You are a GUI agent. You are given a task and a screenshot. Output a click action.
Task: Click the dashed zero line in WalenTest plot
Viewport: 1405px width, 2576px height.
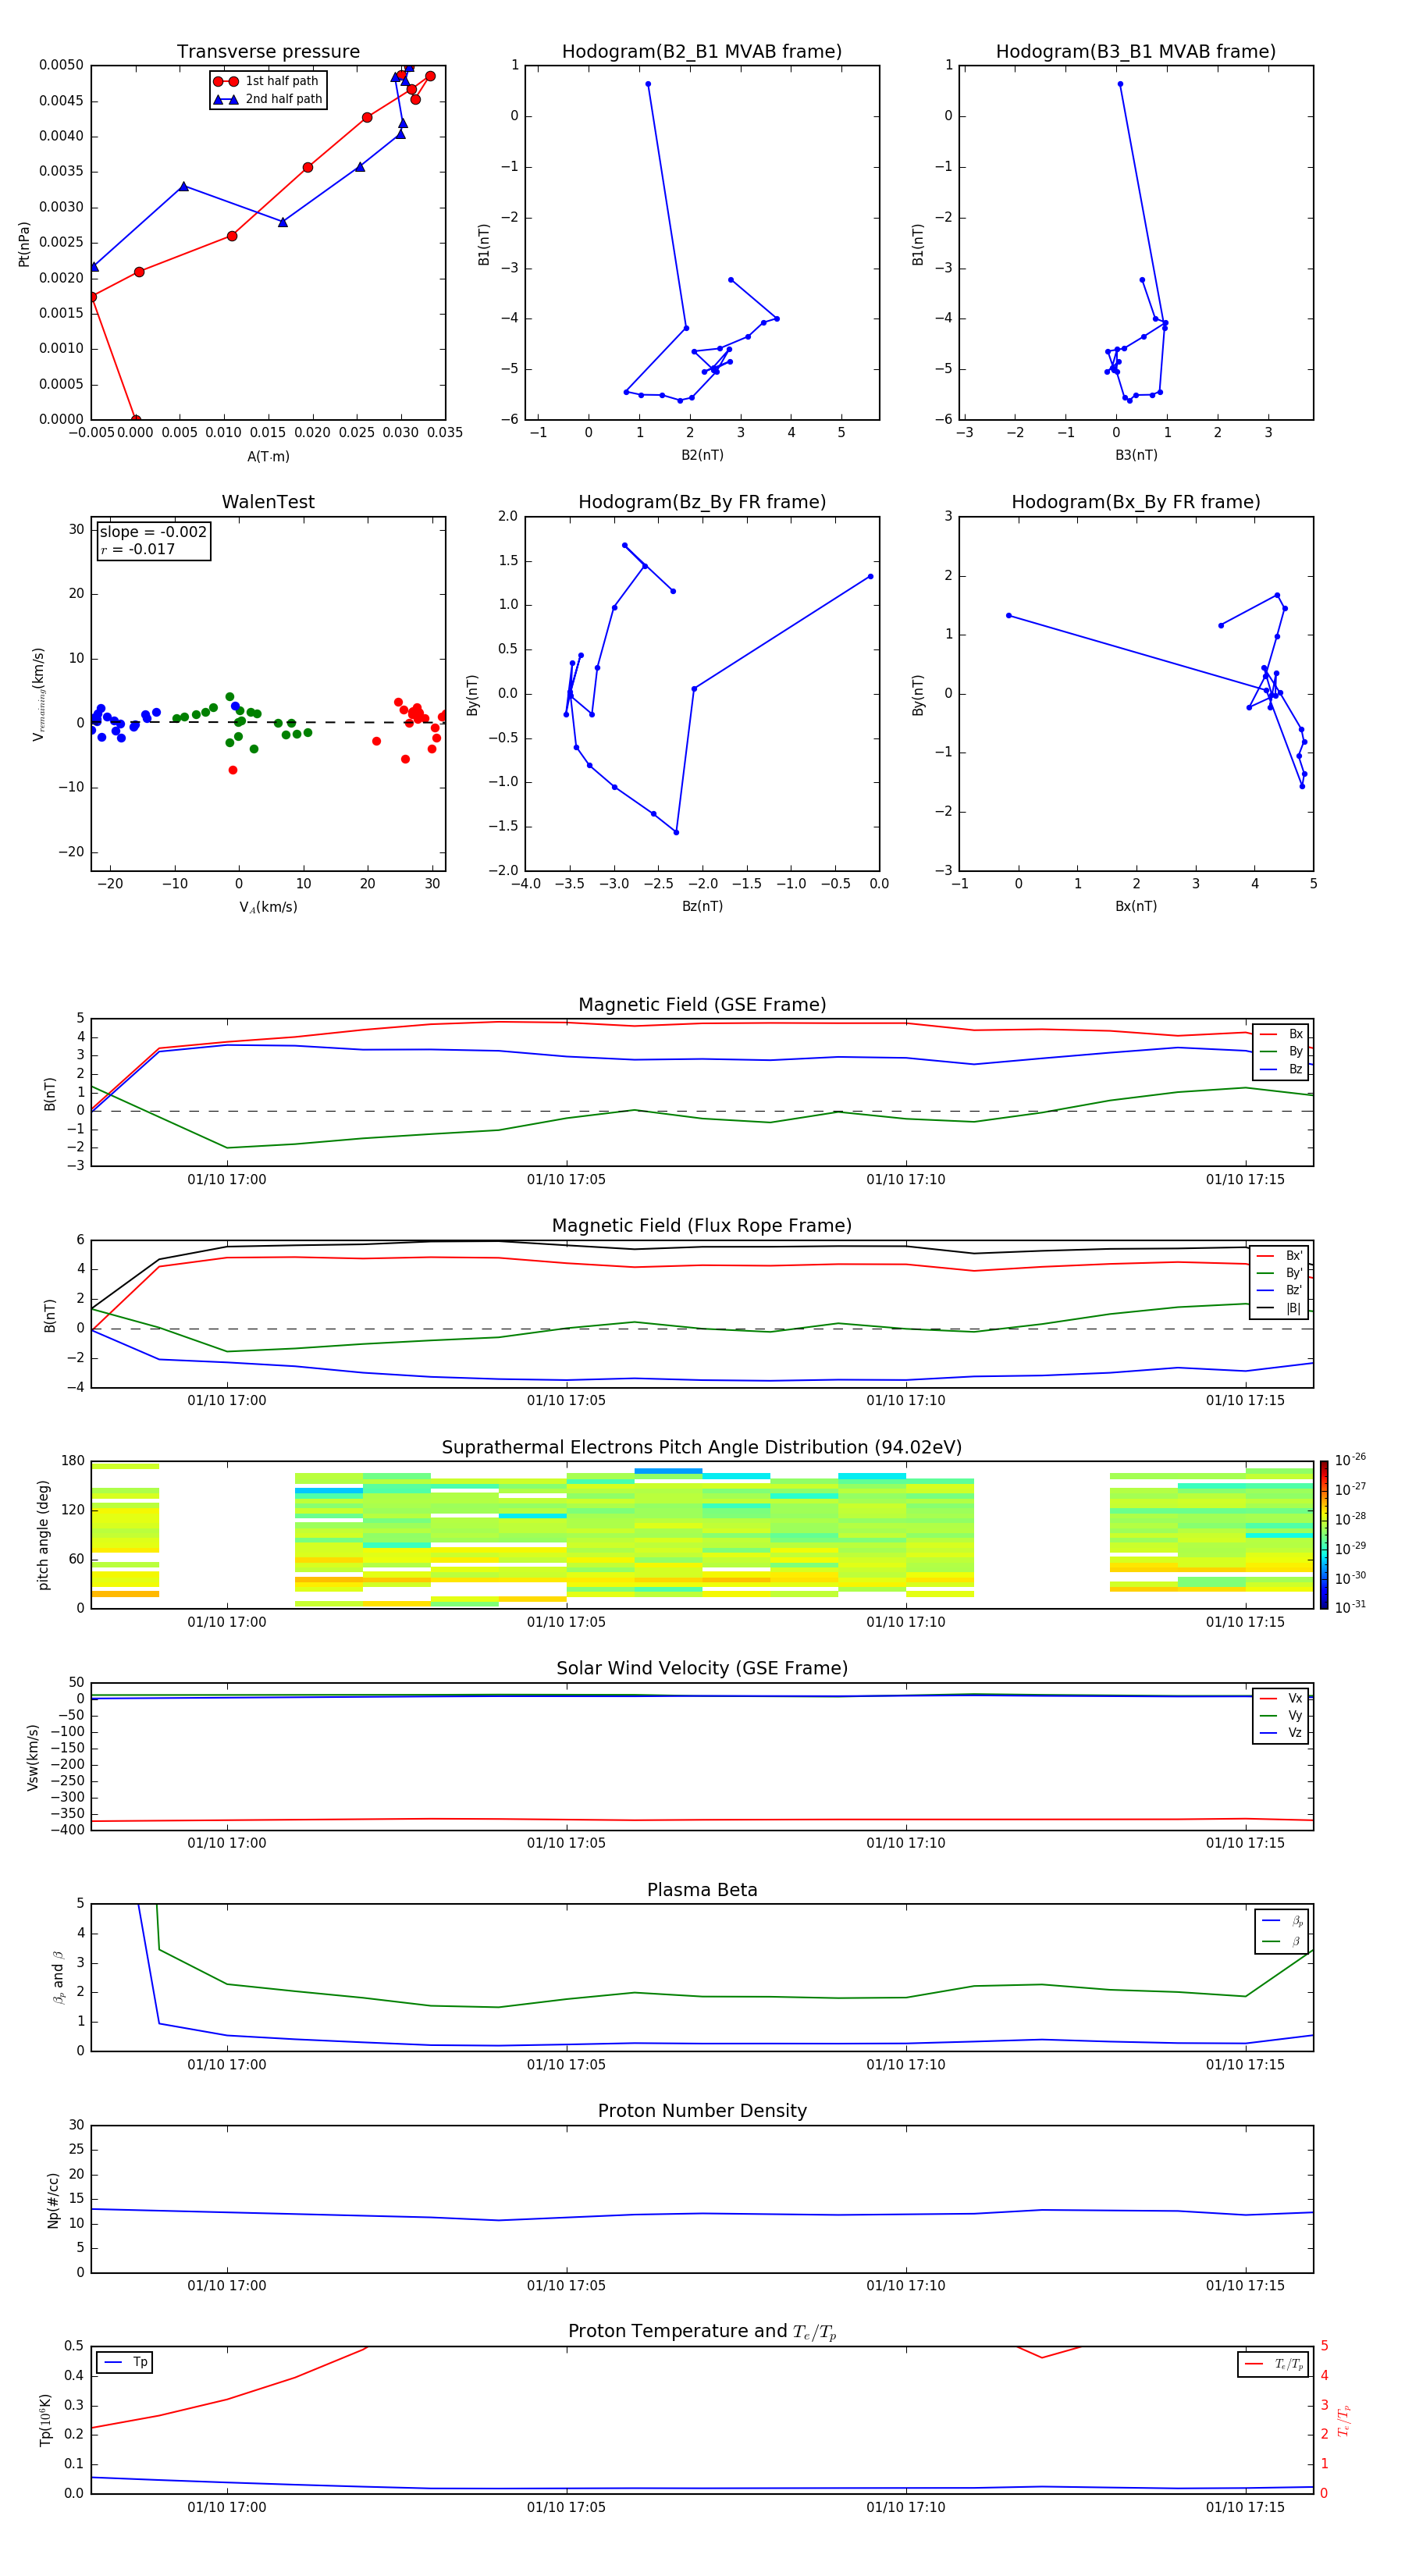[268, 722]
